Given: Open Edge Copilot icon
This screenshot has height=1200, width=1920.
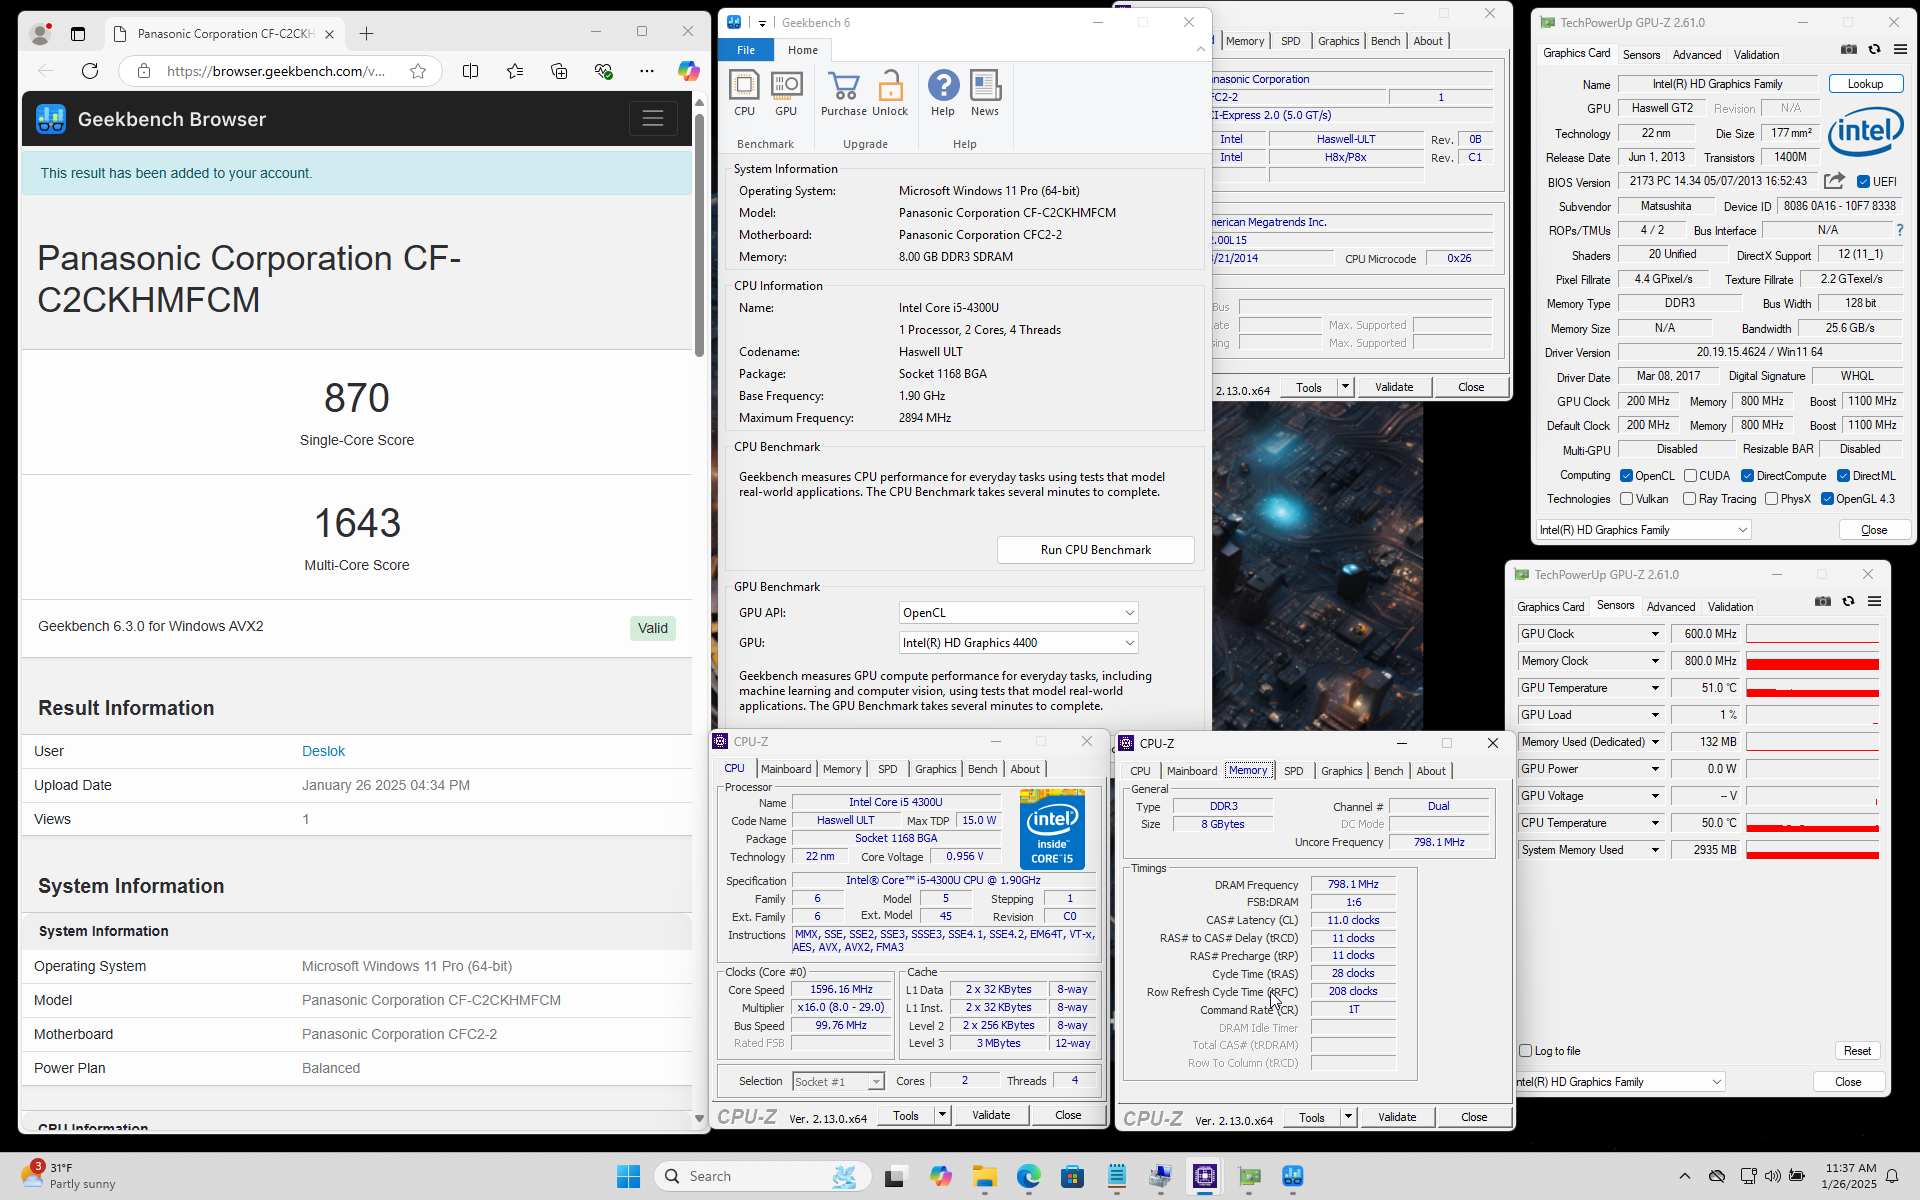Looking at the screenshot, I should pos(688,71).
